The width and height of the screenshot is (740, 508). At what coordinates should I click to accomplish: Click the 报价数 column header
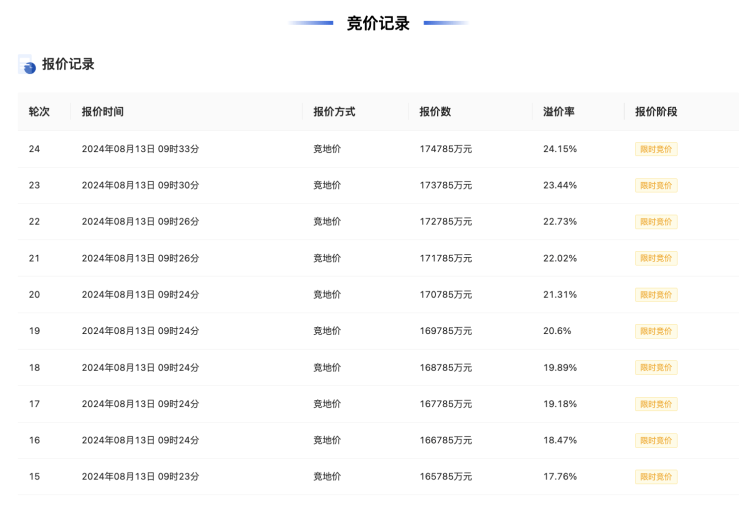(x=435, y=112)
